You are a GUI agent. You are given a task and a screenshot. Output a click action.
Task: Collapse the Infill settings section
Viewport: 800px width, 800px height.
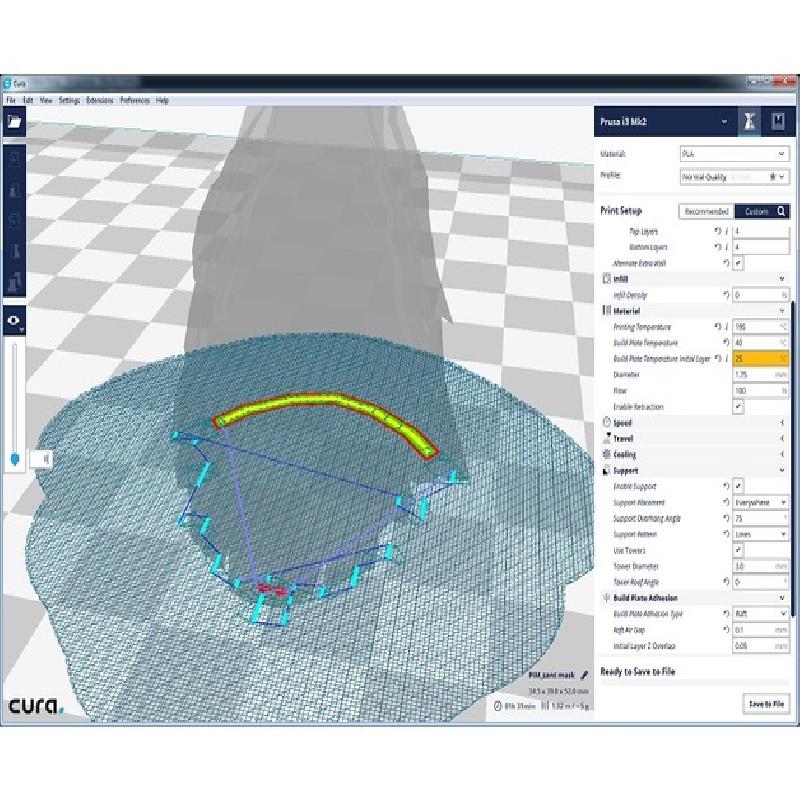782,279
